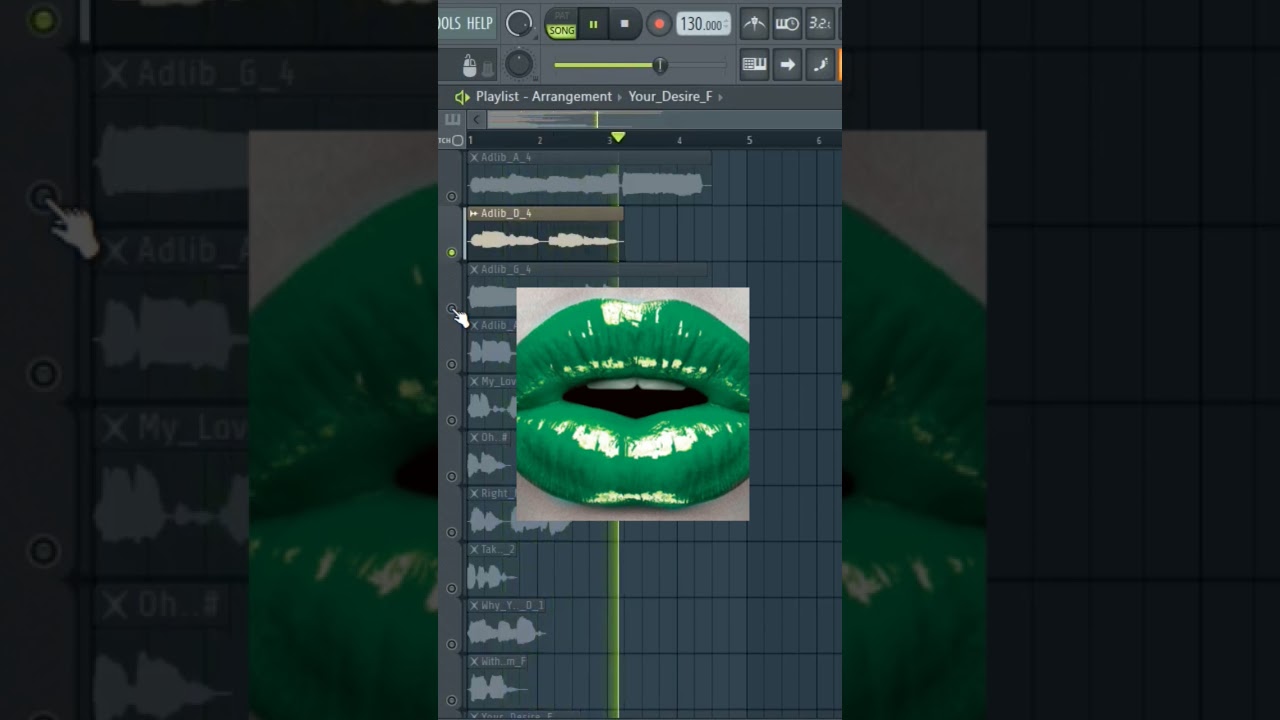Viewport: 1280px width, 720px height.
Task: Toggle the metronome icon
Action: (754, 23)
